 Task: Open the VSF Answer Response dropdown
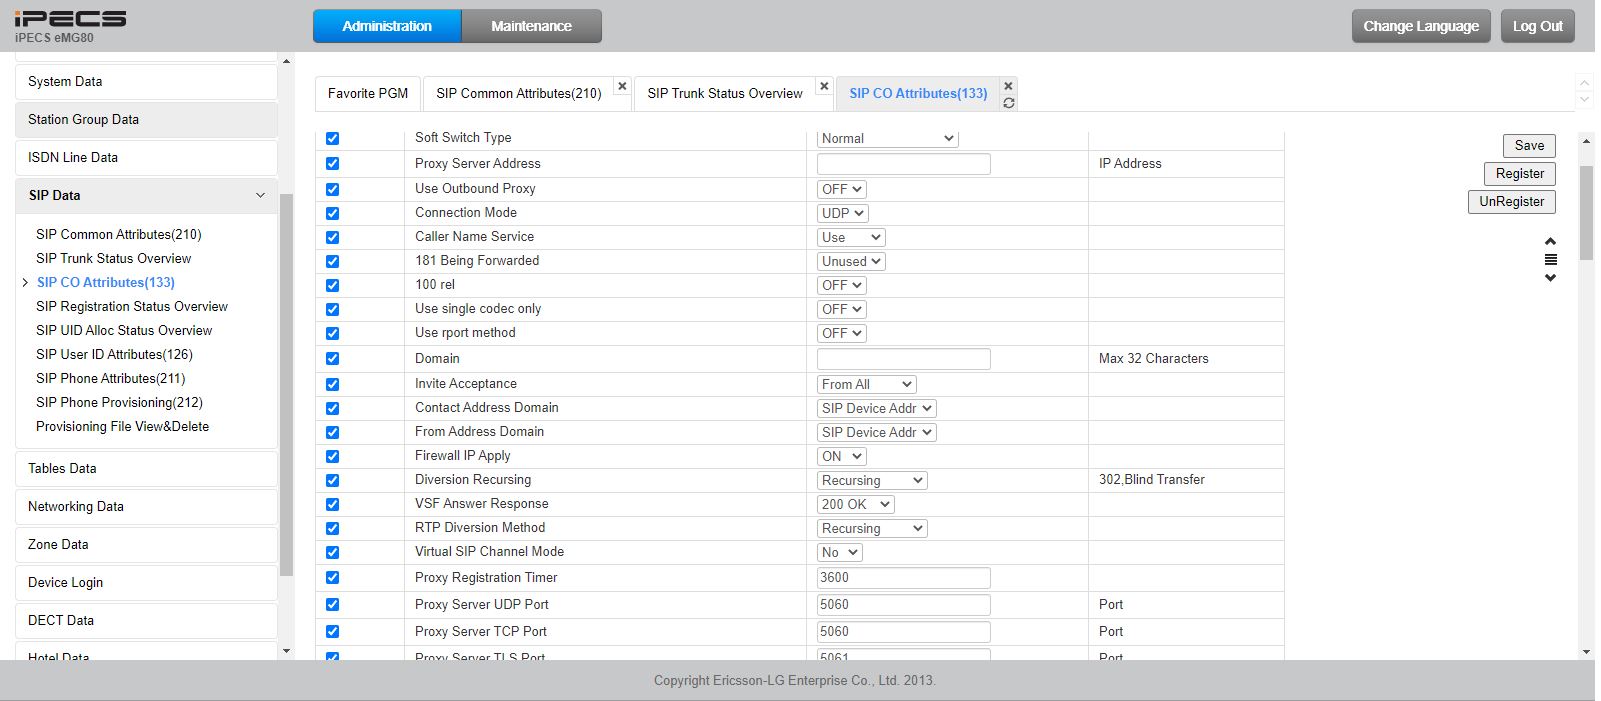pos(856,504)
